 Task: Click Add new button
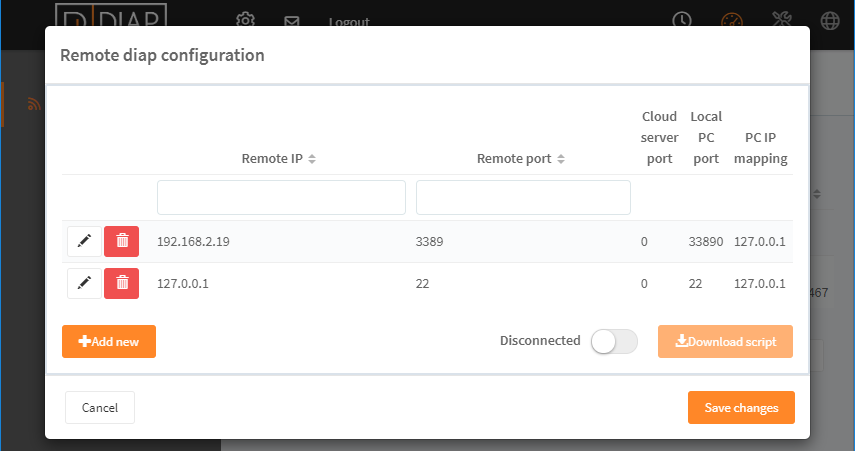tap(109, 342)
